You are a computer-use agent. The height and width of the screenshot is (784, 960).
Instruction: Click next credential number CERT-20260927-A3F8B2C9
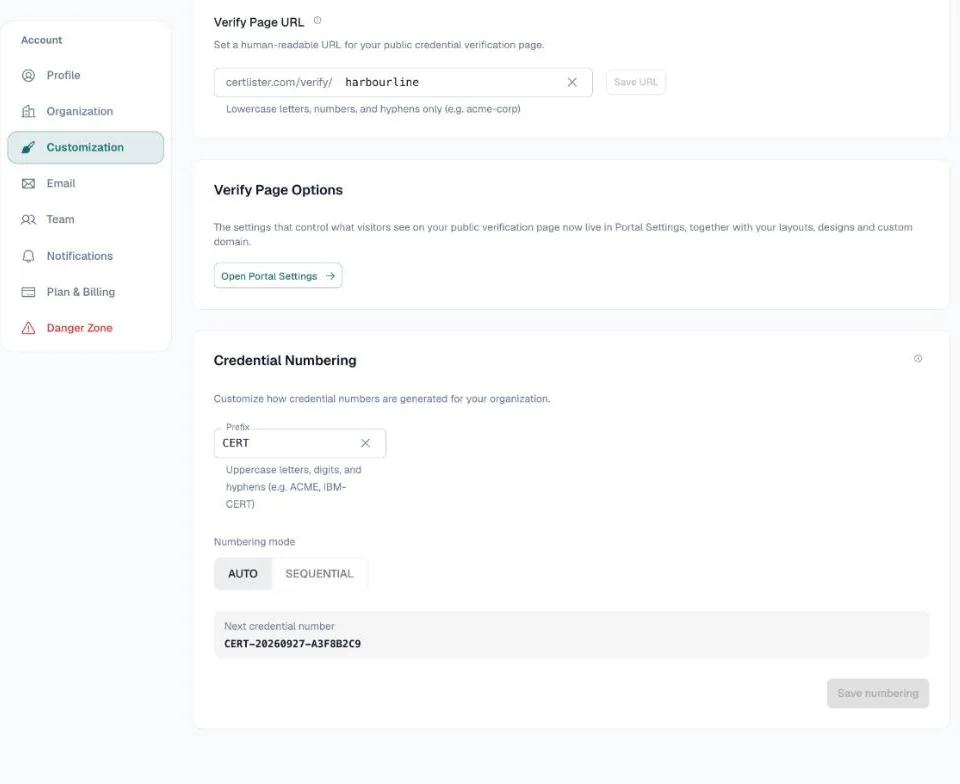click(x=292, y=644)
